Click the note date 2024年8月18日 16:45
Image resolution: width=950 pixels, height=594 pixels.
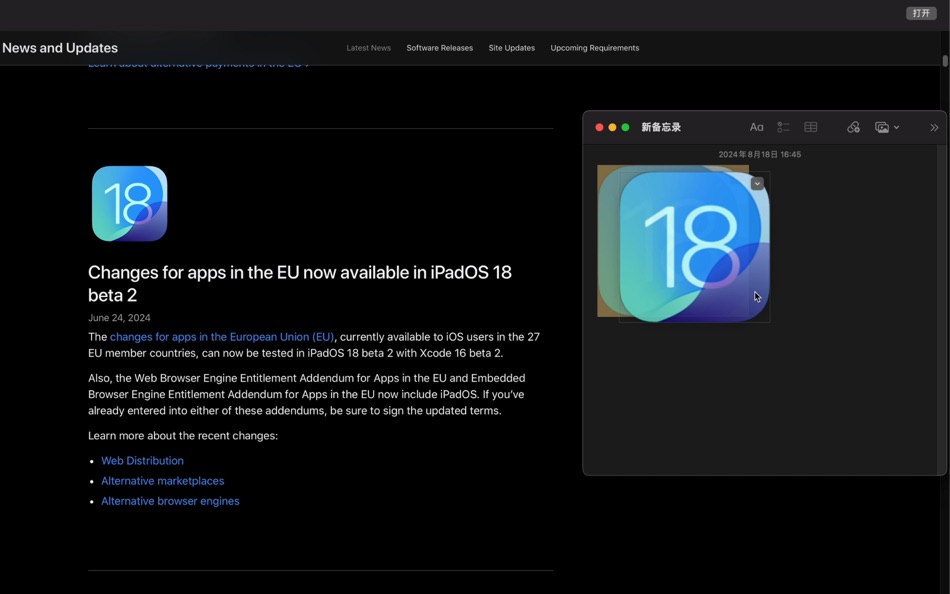click(x=760, y=155)
